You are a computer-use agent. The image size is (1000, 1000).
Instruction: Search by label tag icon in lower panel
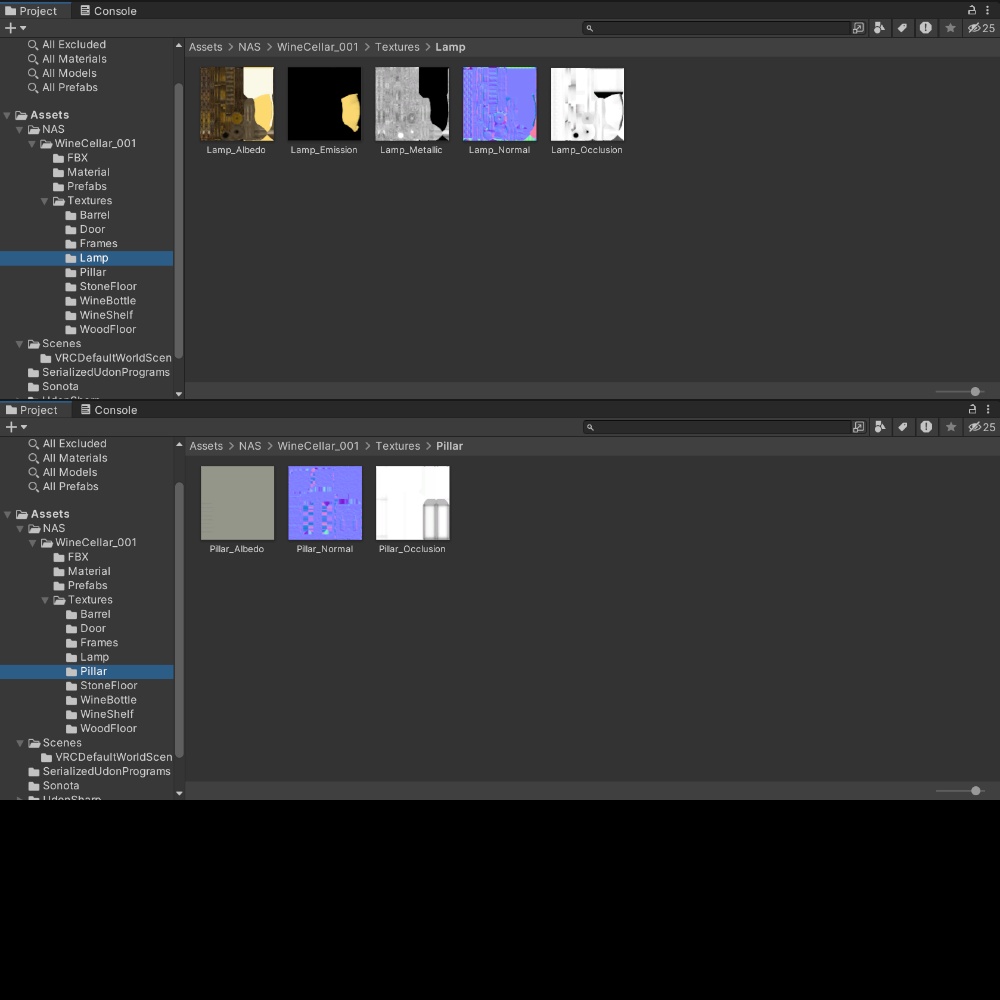pos(903,427)
